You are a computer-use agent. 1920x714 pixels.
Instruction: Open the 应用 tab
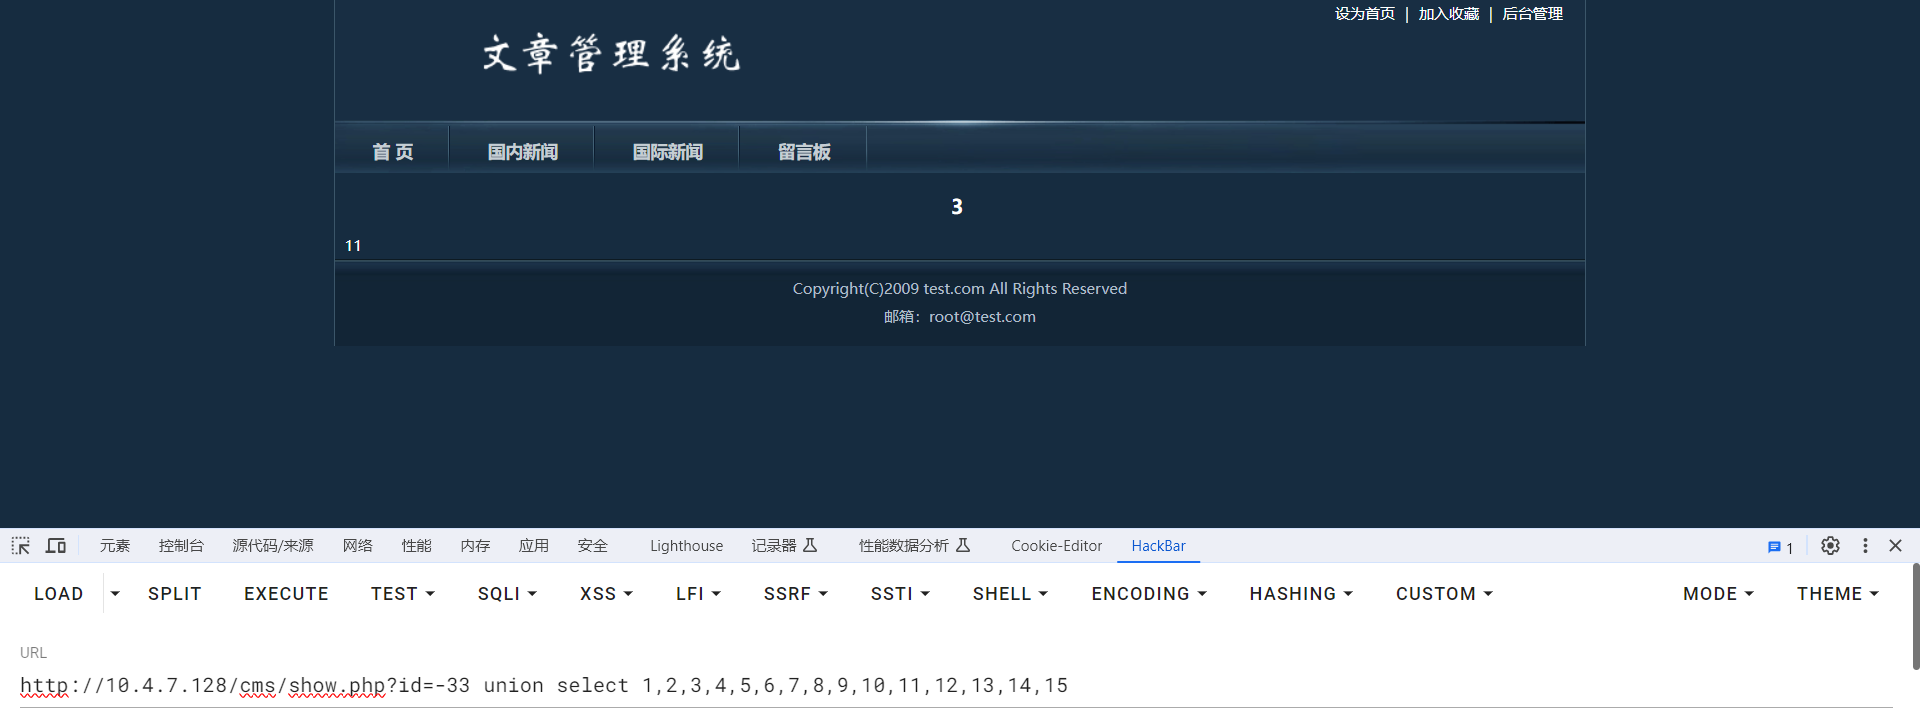click(x=534, y=546)
